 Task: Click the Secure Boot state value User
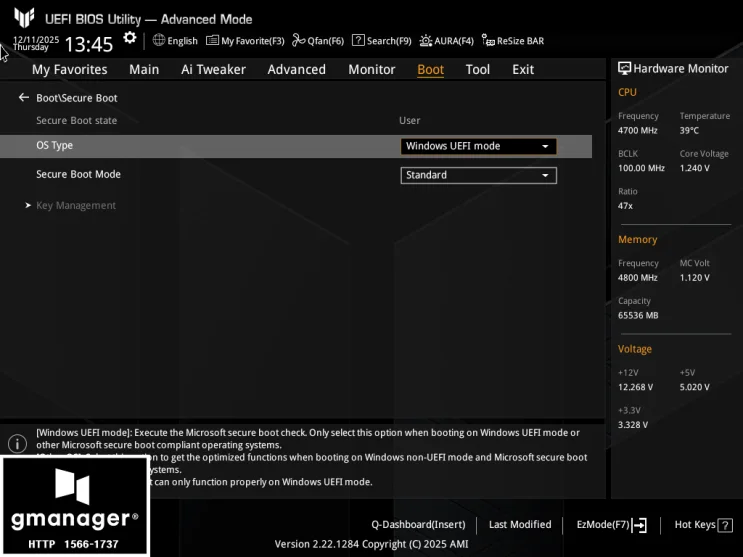pyautogui.click(x=409, y=120)
